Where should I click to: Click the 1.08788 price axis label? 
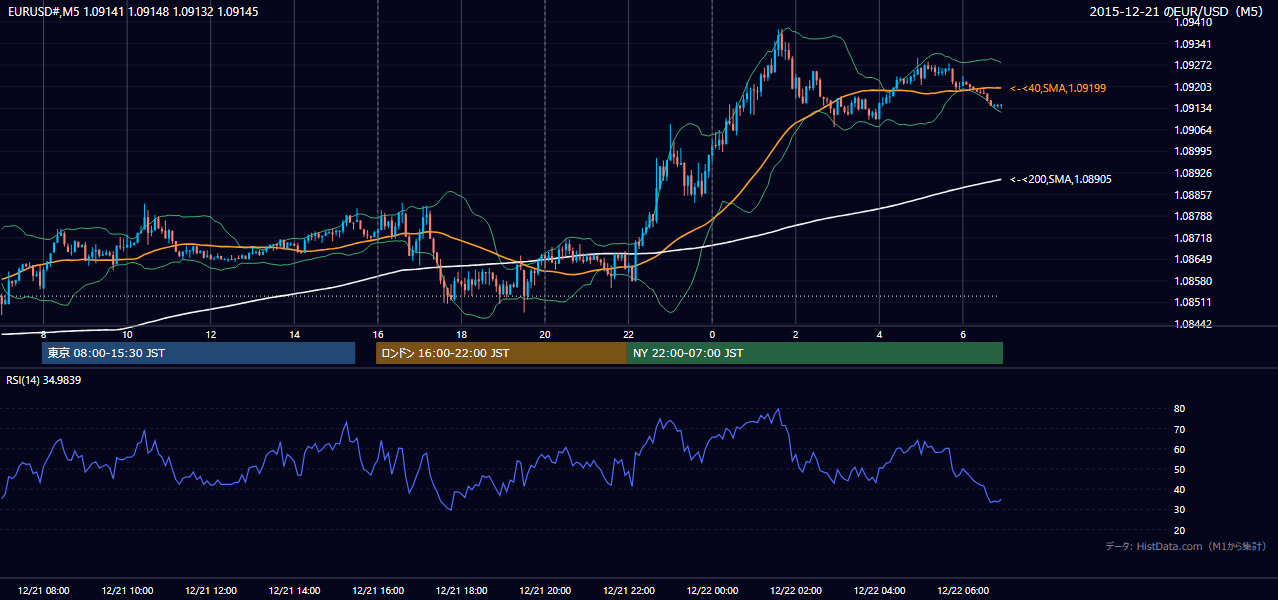click(x=1193, y=216)
